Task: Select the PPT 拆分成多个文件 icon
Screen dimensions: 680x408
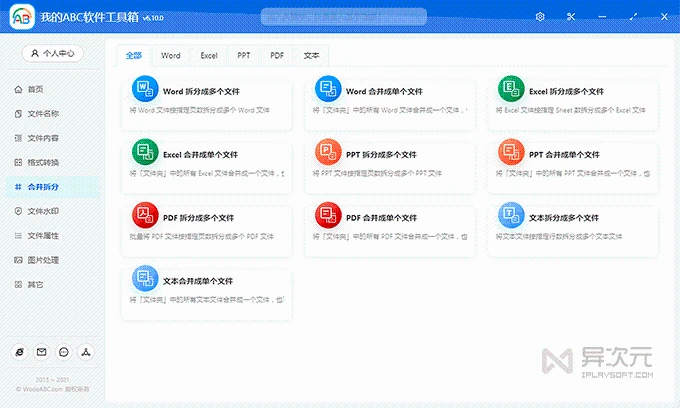Action: [x=328, y=152]
